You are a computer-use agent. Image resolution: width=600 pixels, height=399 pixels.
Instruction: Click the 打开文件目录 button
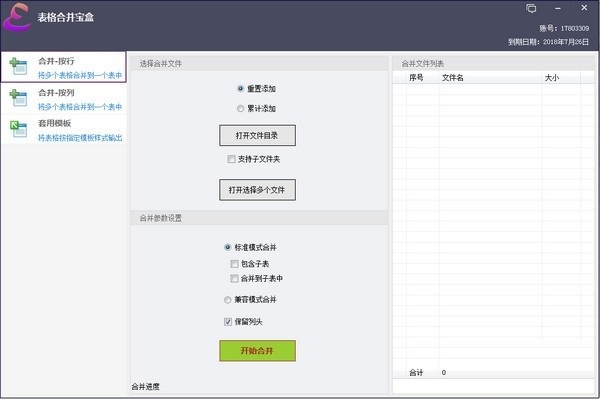coord(257,135)
